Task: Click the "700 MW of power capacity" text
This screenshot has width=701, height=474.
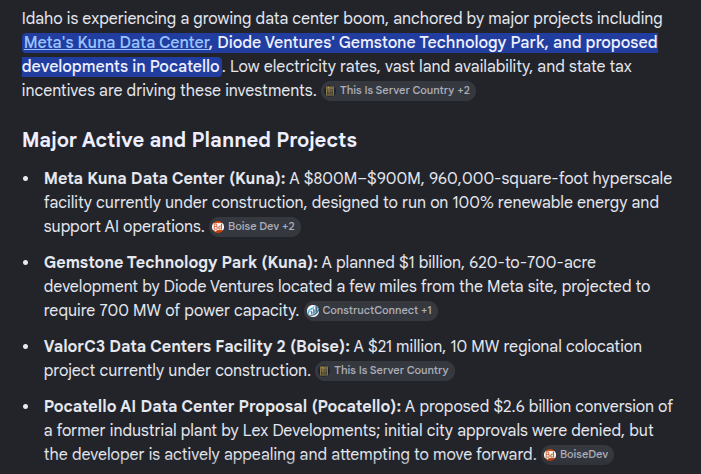Action: [x=199, y=311]
